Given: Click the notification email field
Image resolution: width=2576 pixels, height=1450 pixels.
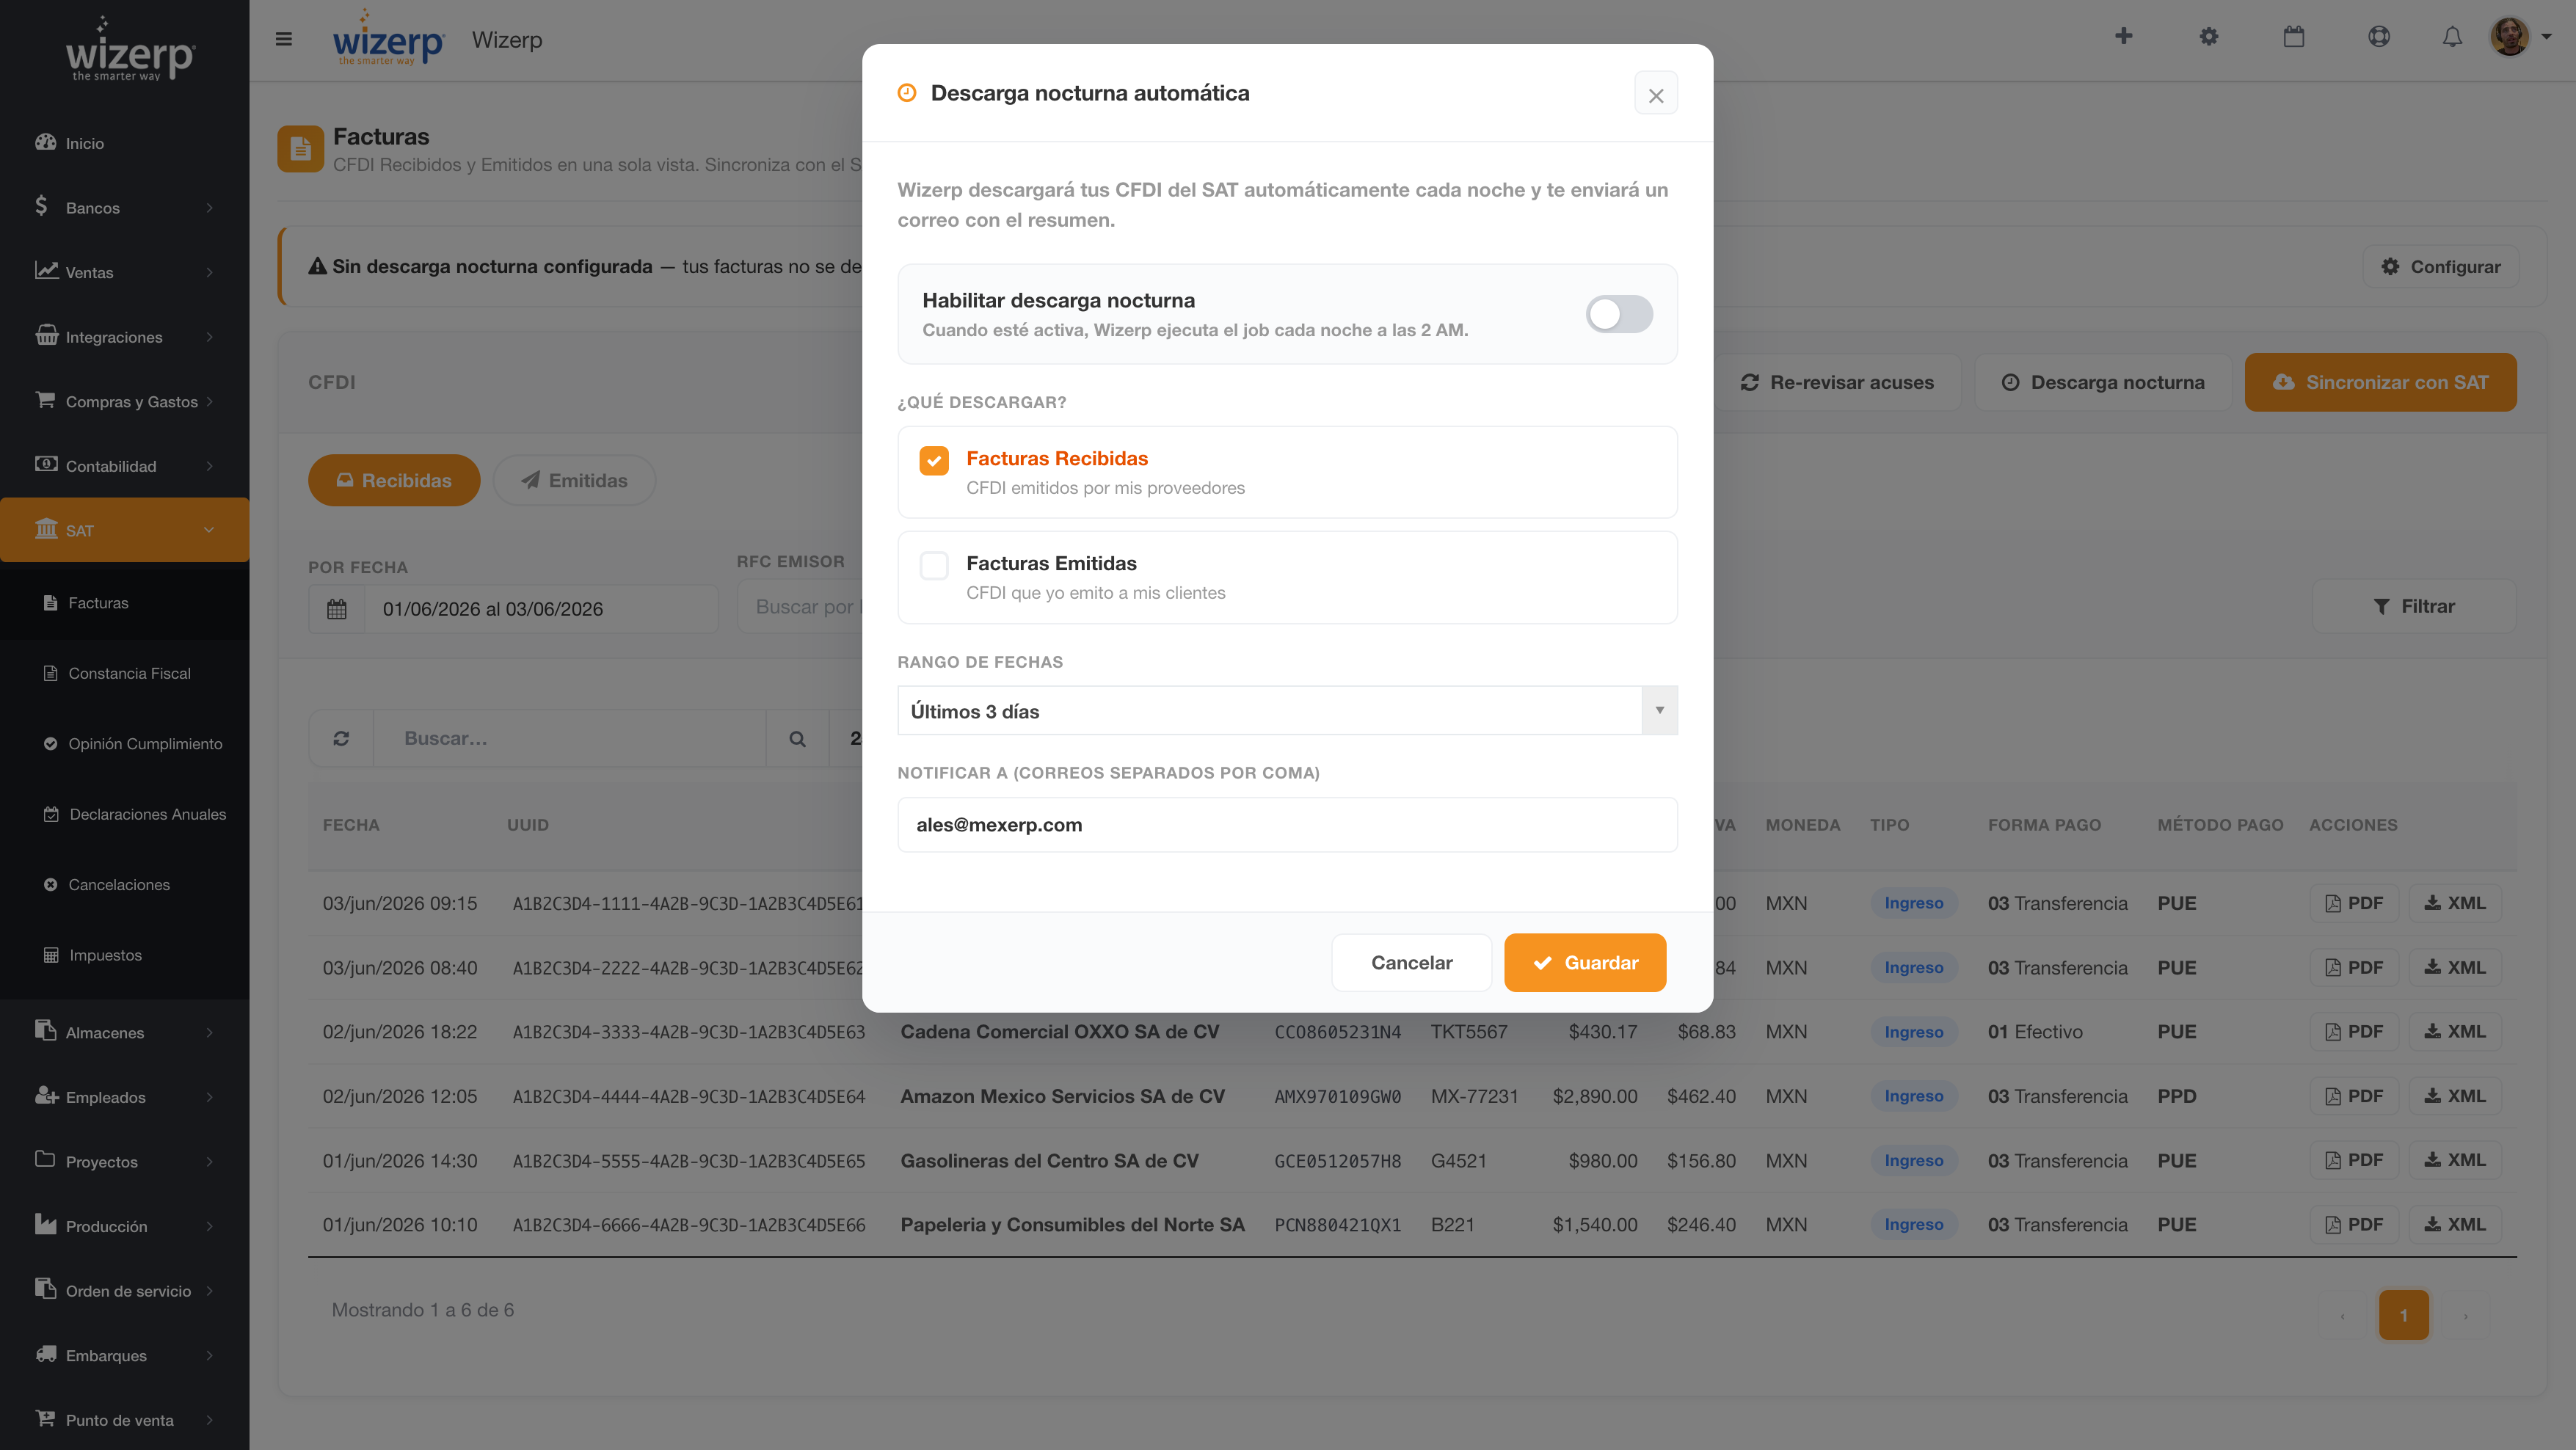Looking at the screenshot, I should [1287, 825].
